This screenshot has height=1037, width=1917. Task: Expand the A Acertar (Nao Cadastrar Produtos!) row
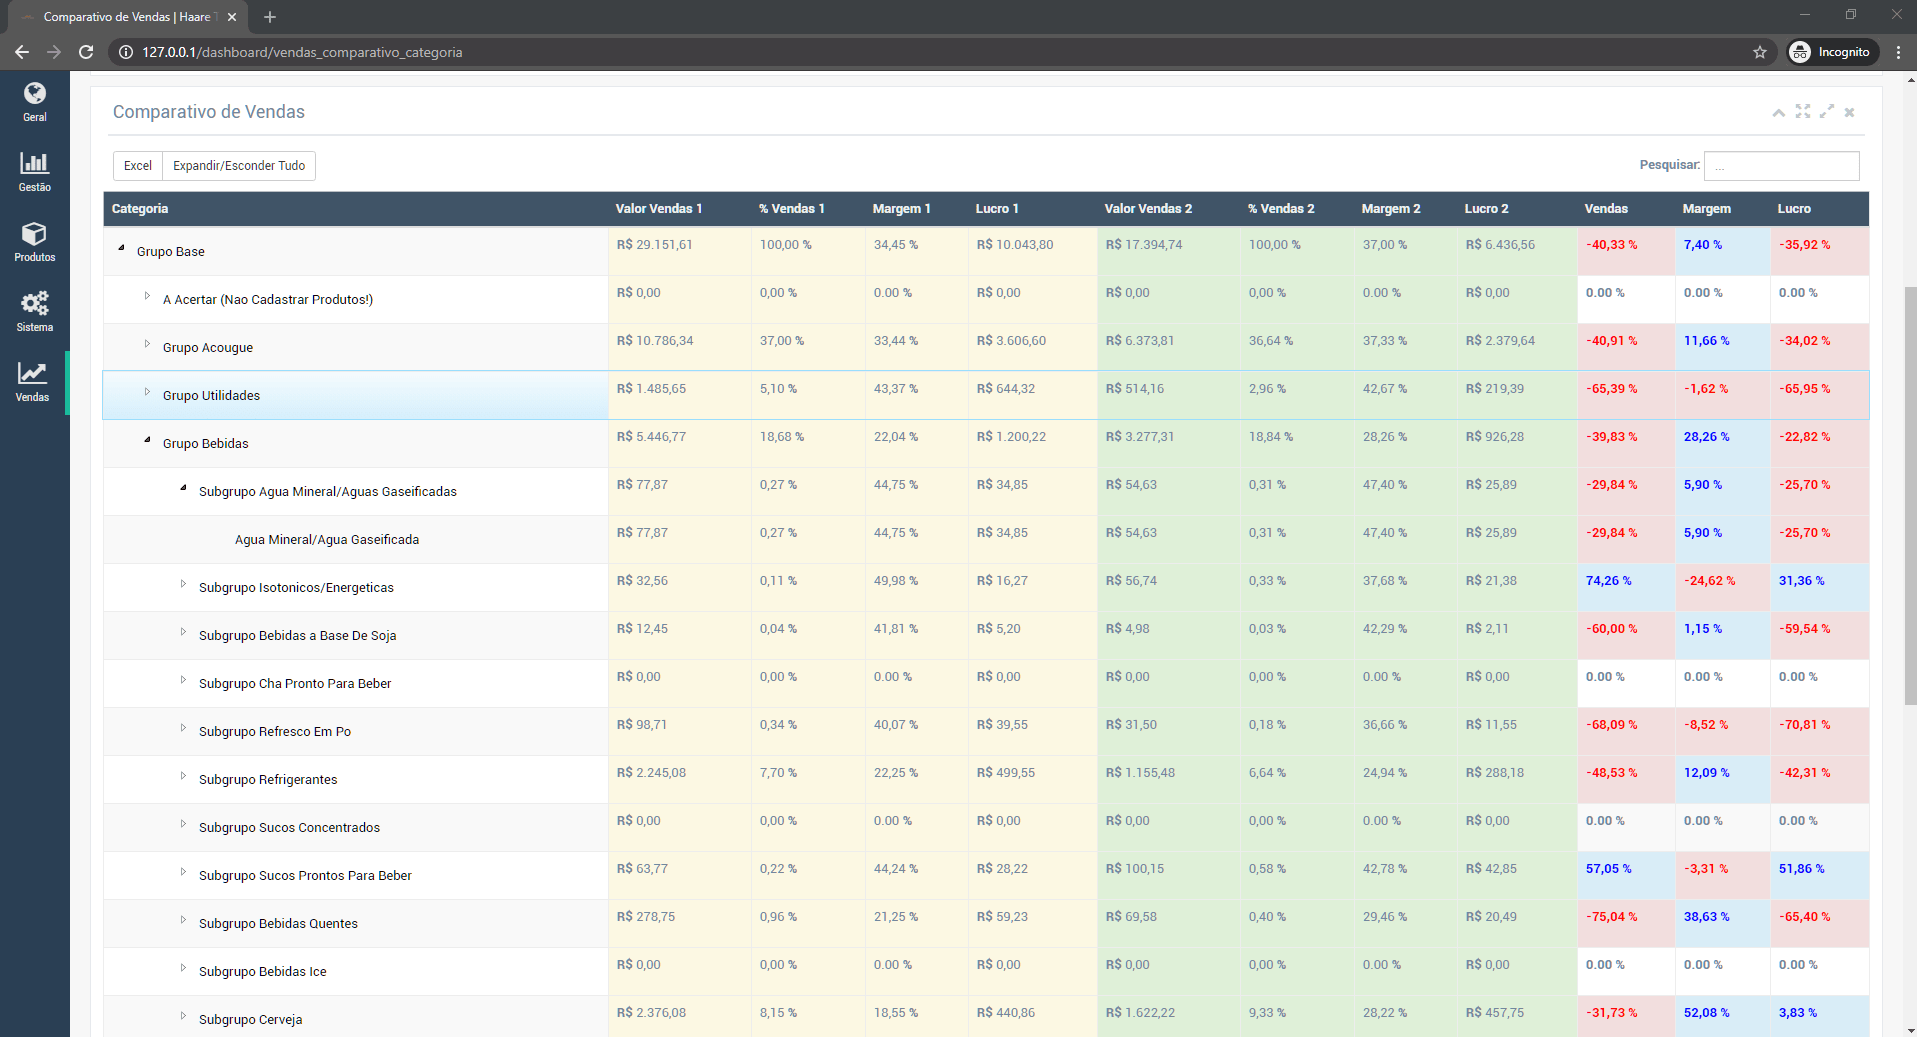[x=147, y=295]
